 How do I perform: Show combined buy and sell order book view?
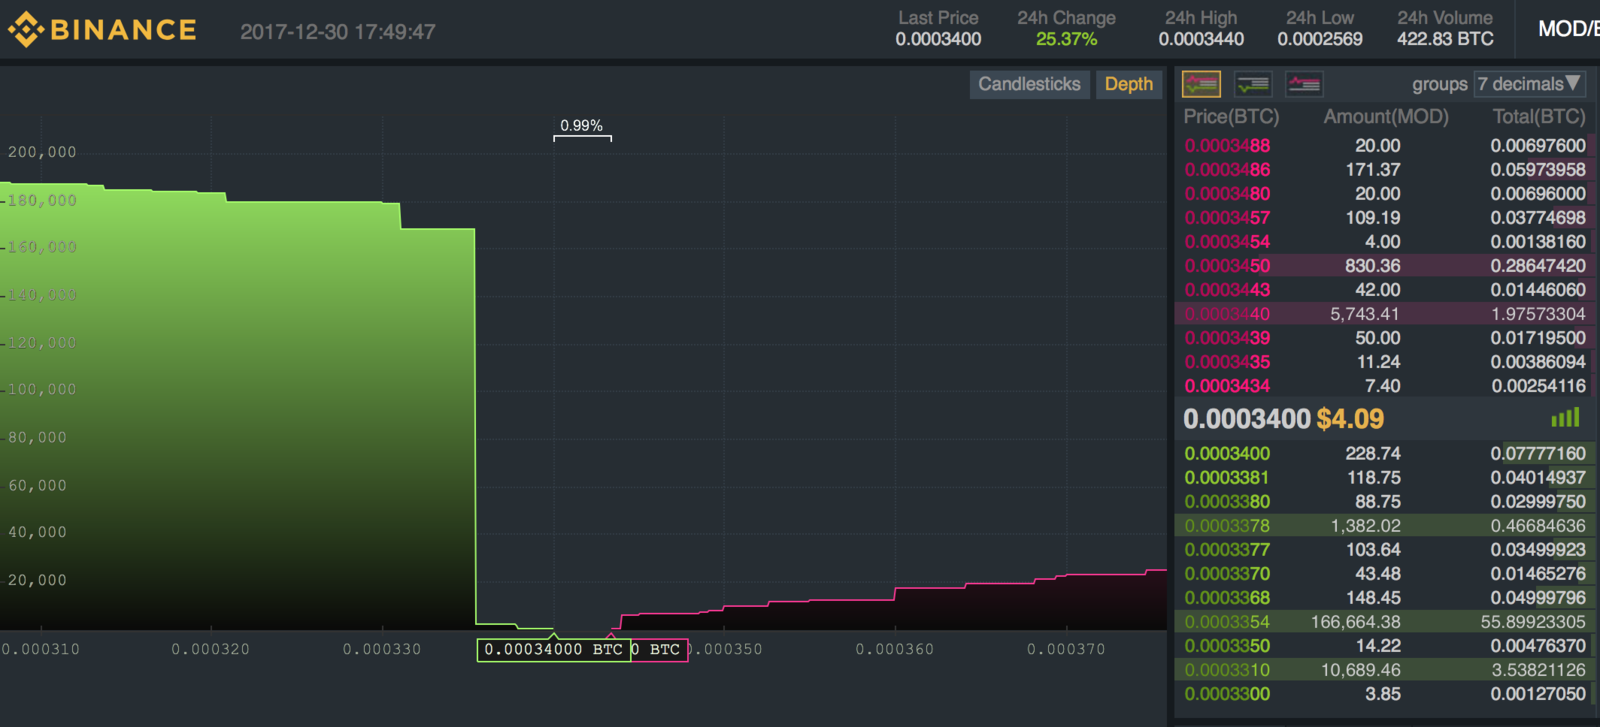point(1201,84)
